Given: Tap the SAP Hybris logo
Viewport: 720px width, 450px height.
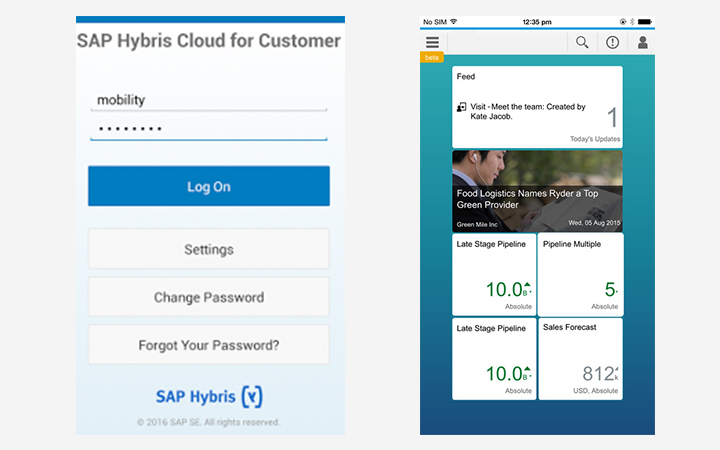Looking at the screenshot, I should 209,397.
